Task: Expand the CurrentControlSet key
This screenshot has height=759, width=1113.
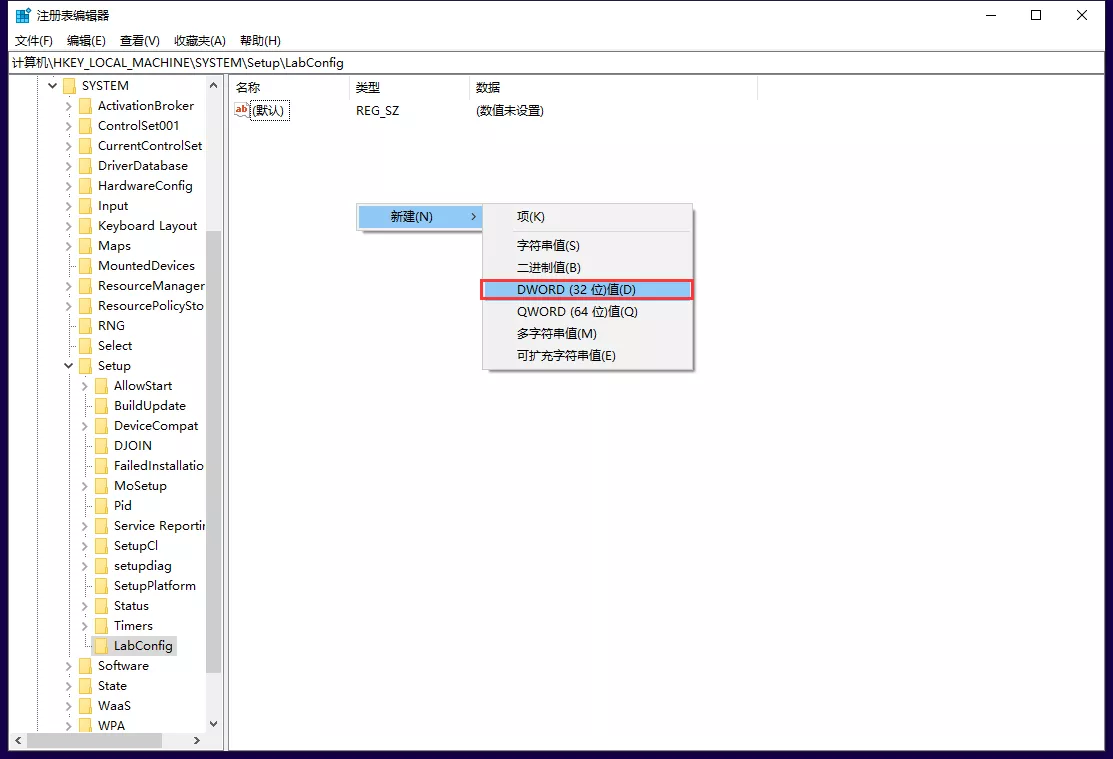Action: click(x=68, y=146)
